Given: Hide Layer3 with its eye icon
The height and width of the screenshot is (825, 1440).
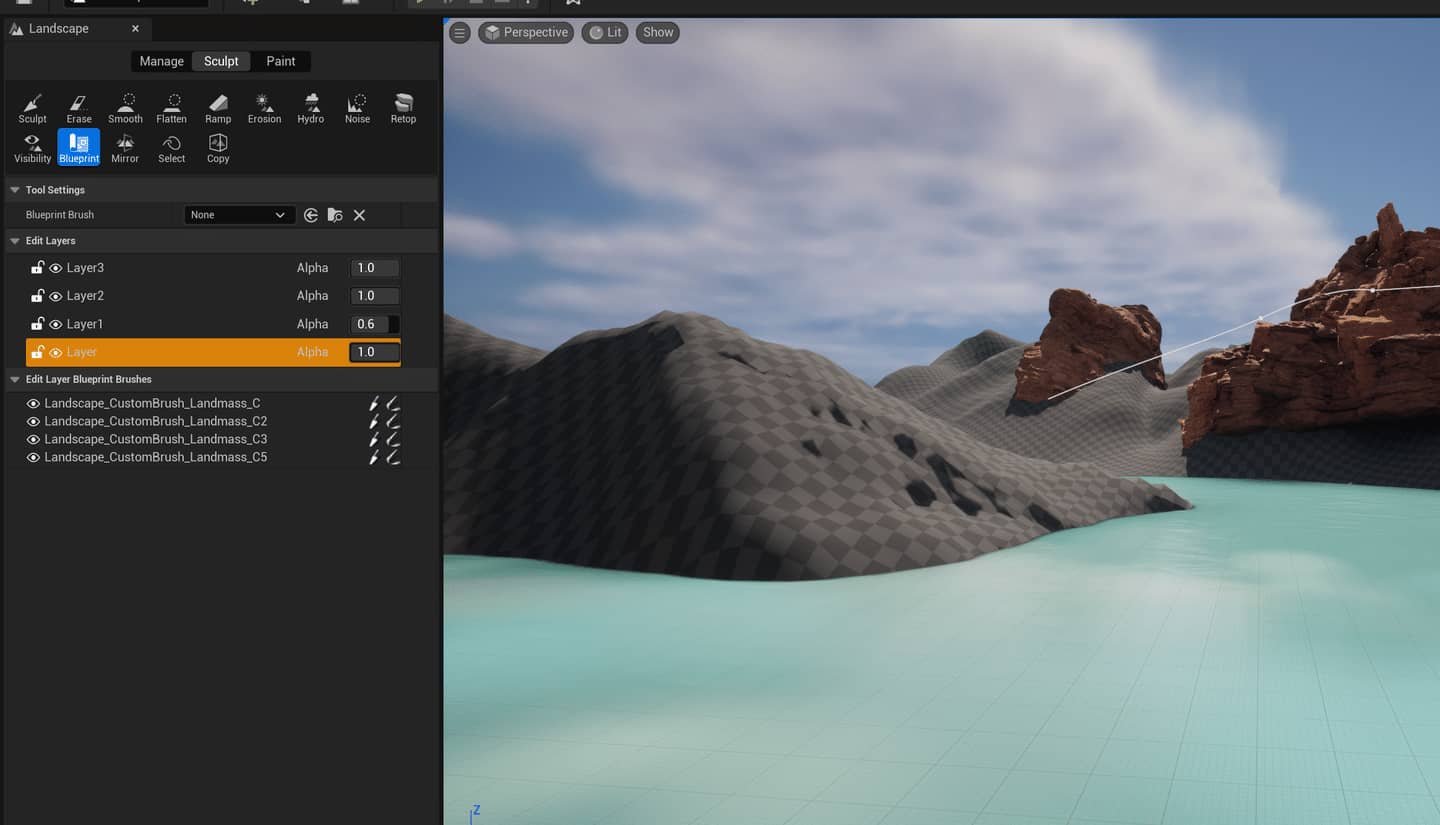Looking at the screenshot, I should click(x=56, y=268).
